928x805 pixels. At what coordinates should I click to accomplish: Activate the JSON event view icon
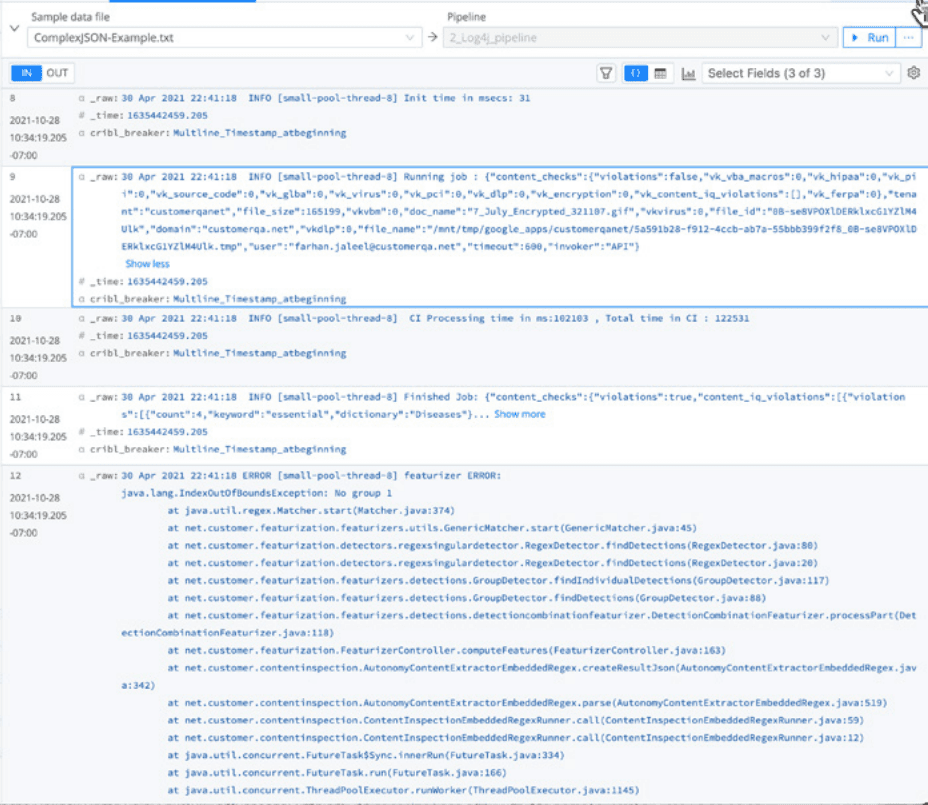636,72
